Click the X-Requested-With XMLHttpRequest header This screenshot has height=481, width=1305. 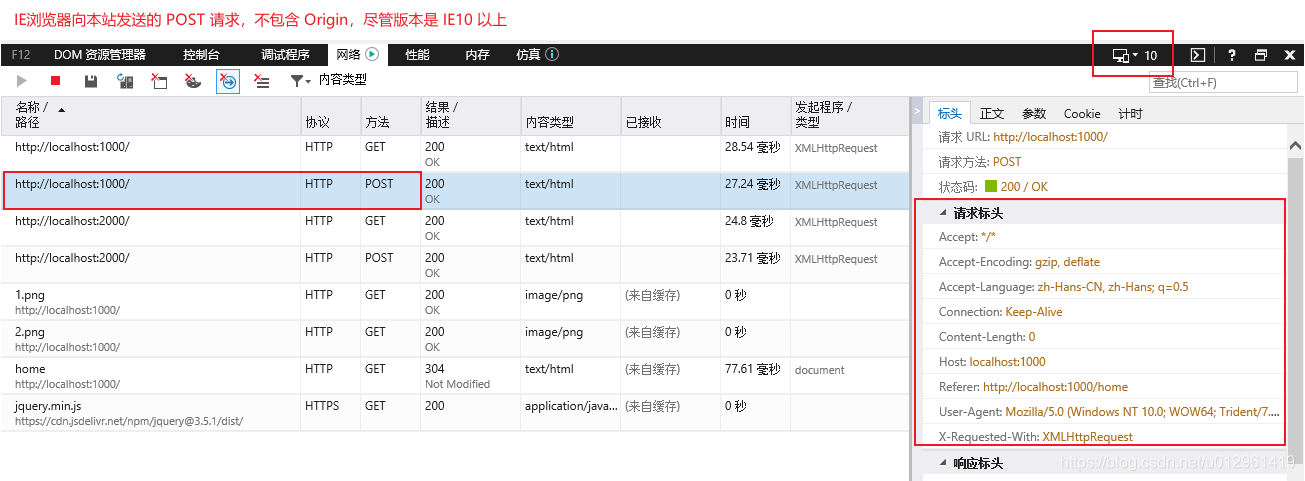pyautogui.click(x=1036, y=437)
